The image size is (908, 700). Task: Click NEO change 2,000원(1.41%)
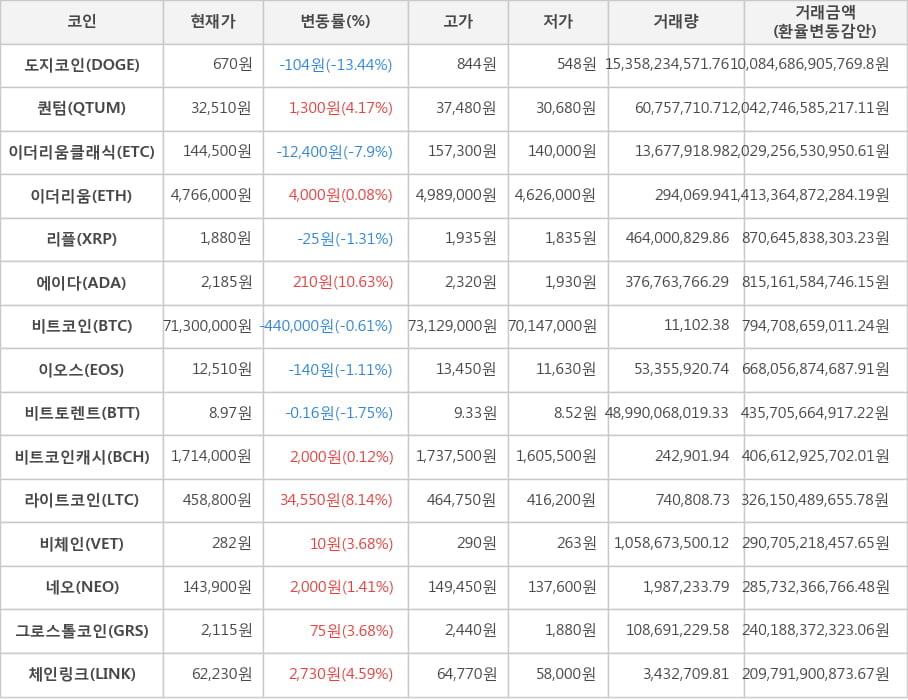342,587
